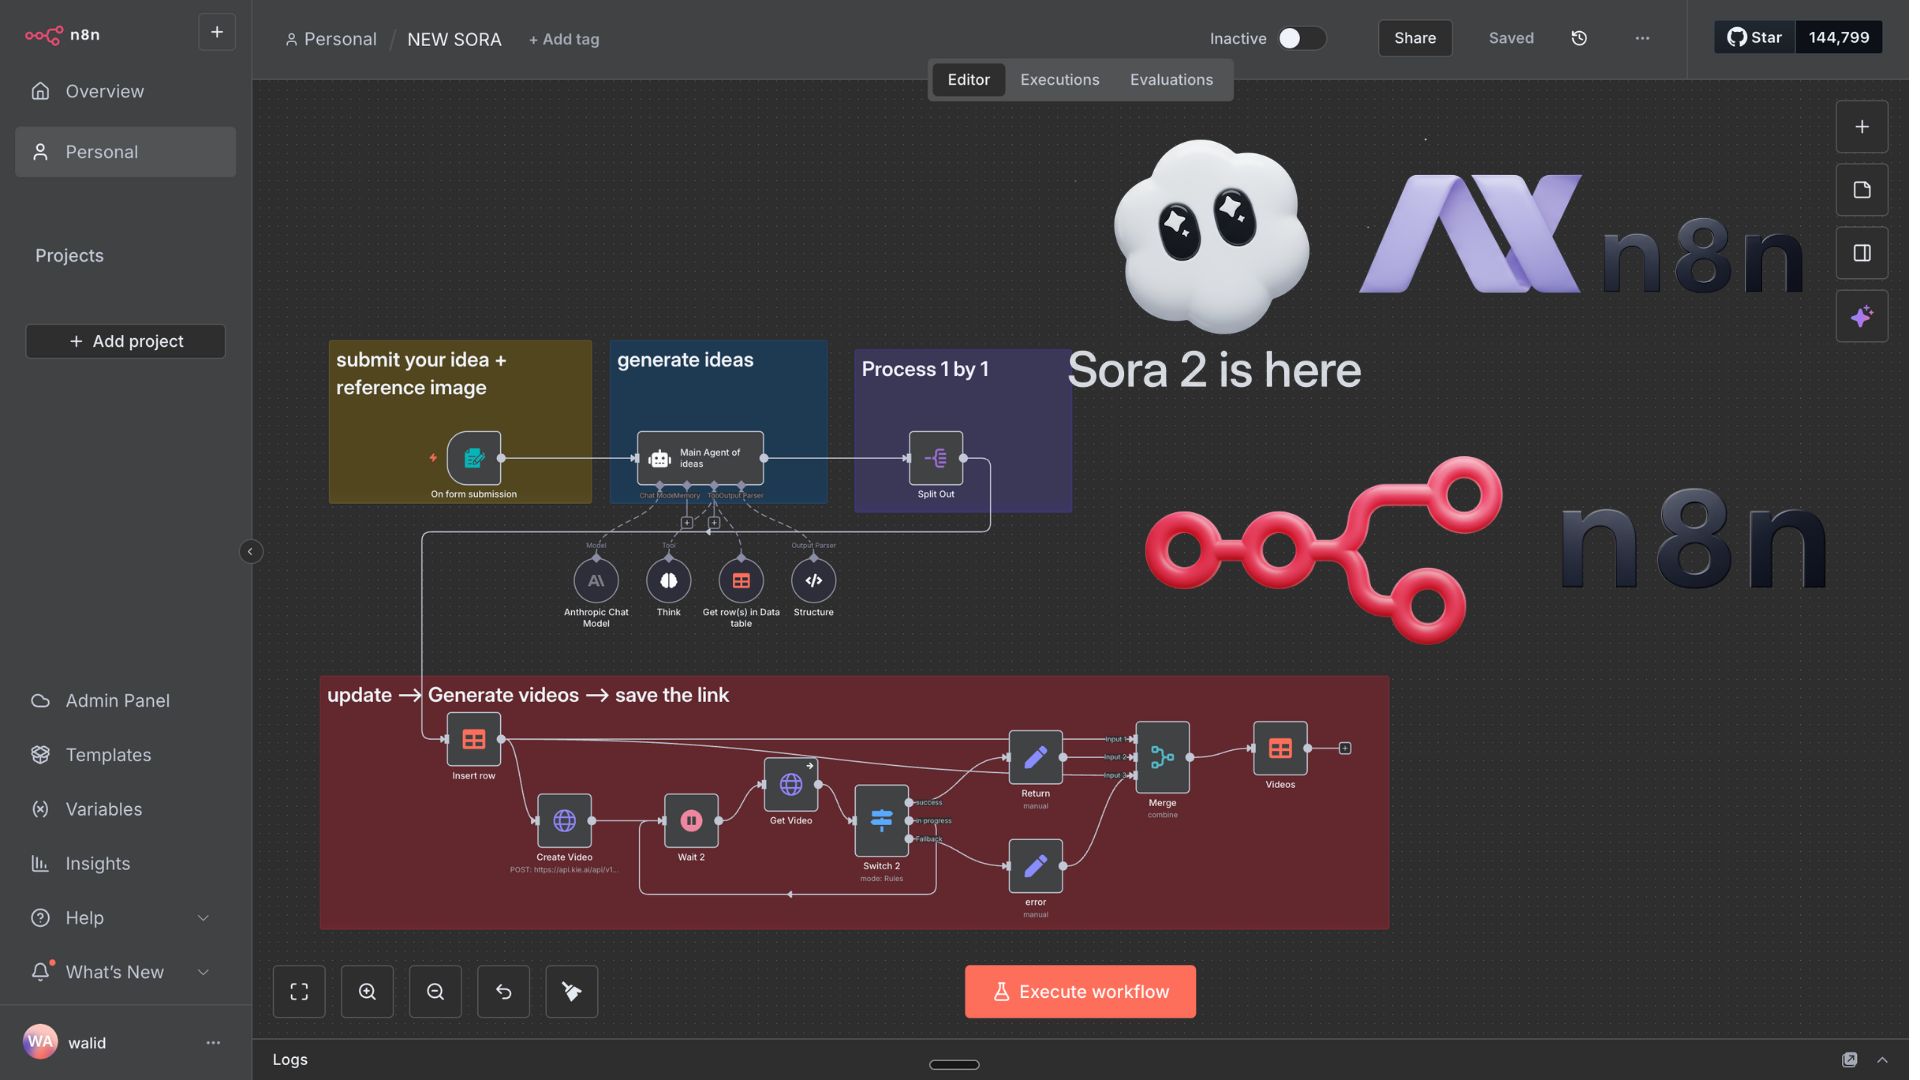
Task: Select the Get row(s) in Data table node
Action: click(741, 581)
